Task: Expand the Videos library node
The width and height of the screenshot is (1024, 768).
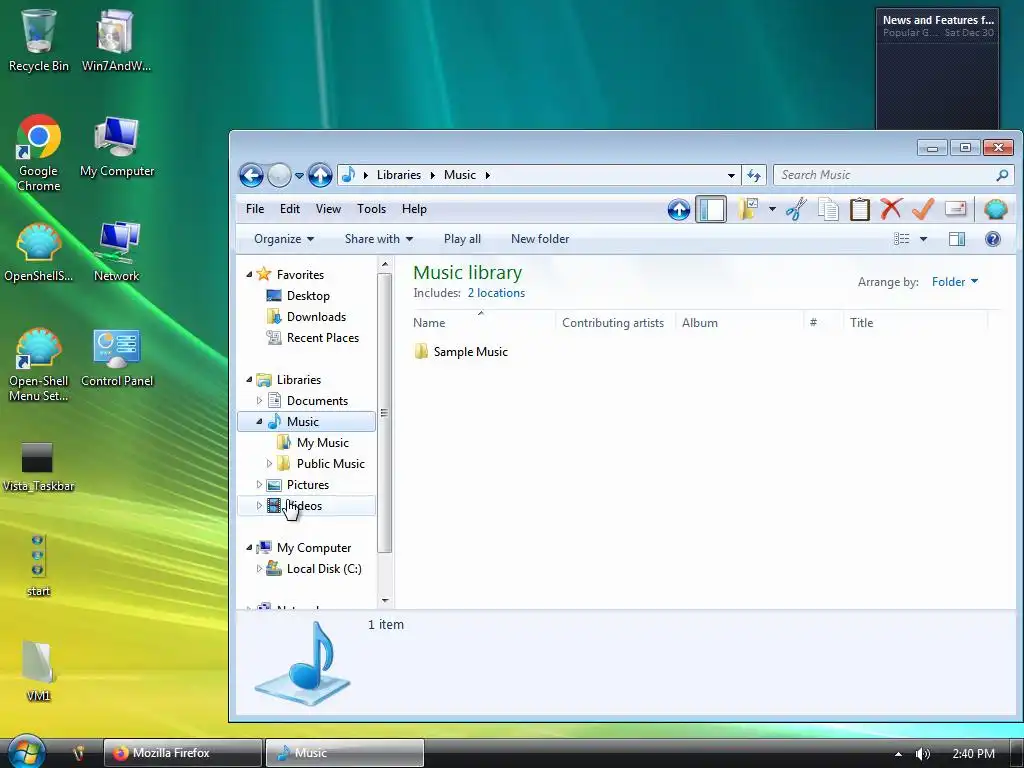Action: point(259,505)
